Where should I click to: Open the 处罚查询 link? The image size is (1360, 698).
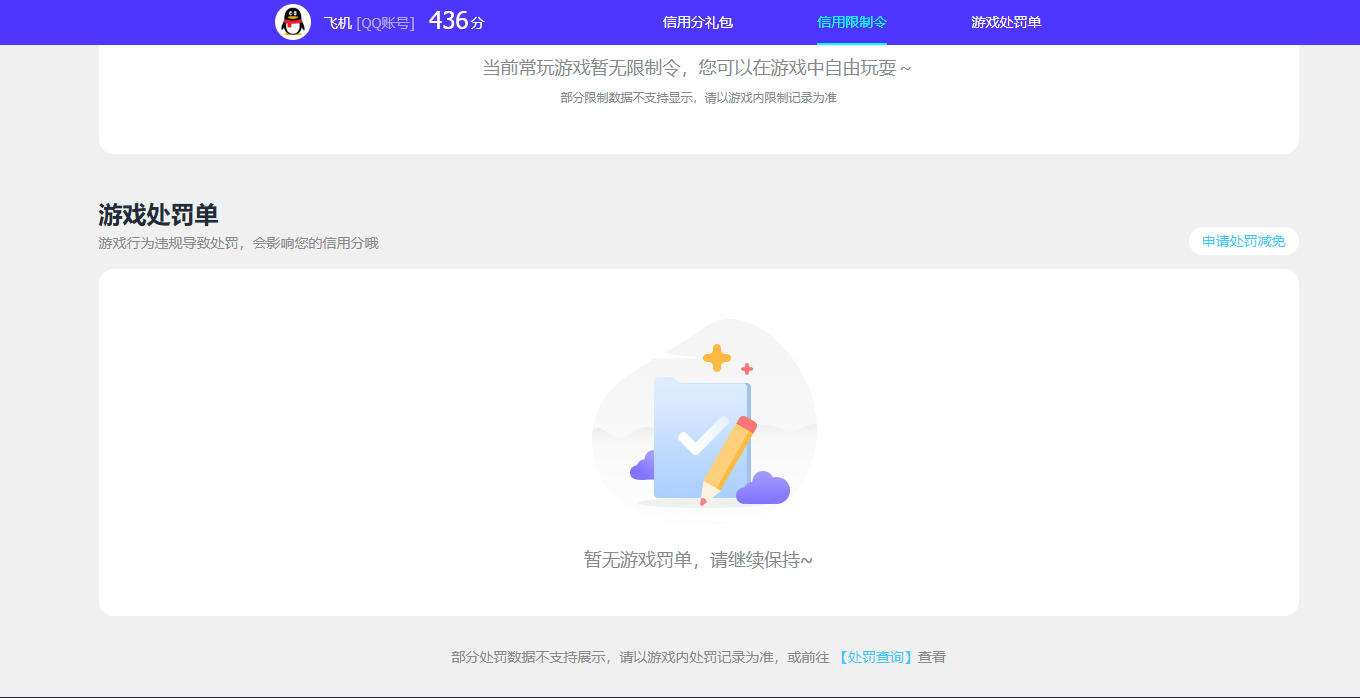pos(875,657)
